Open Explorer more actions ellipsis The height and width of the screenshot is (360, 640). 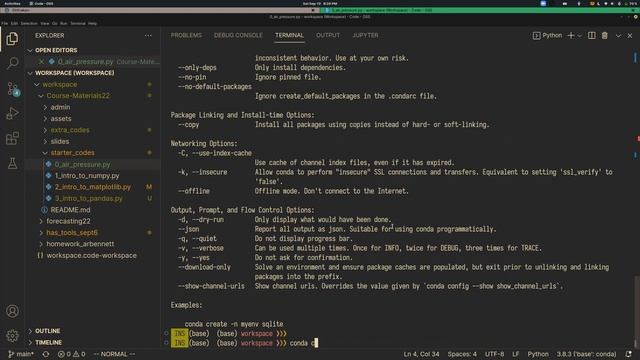point(148,36)
